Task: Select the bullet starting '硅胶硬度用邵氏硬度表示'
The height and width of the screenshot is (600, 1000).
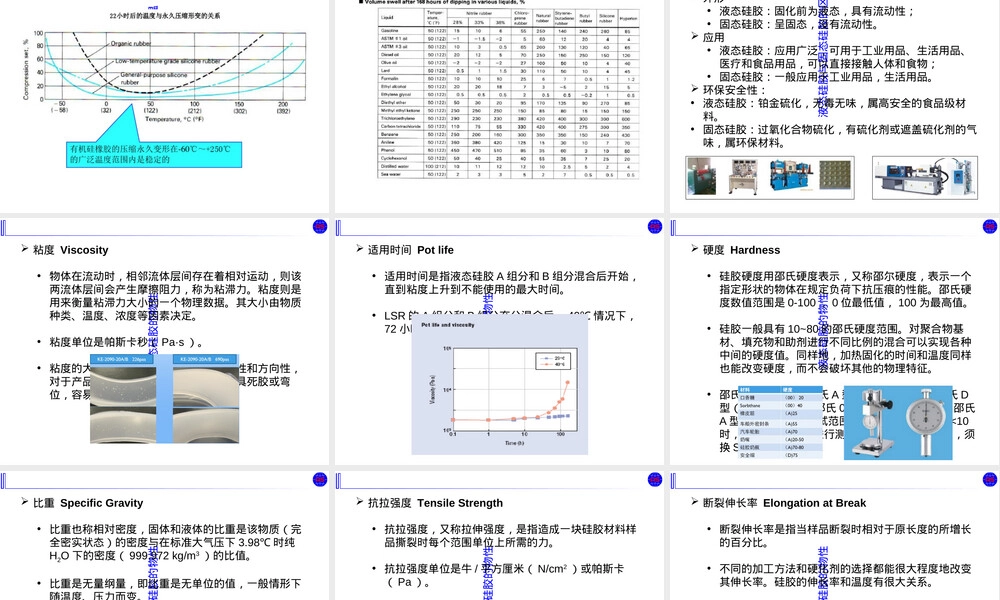Action: click(x=846, y=289)
